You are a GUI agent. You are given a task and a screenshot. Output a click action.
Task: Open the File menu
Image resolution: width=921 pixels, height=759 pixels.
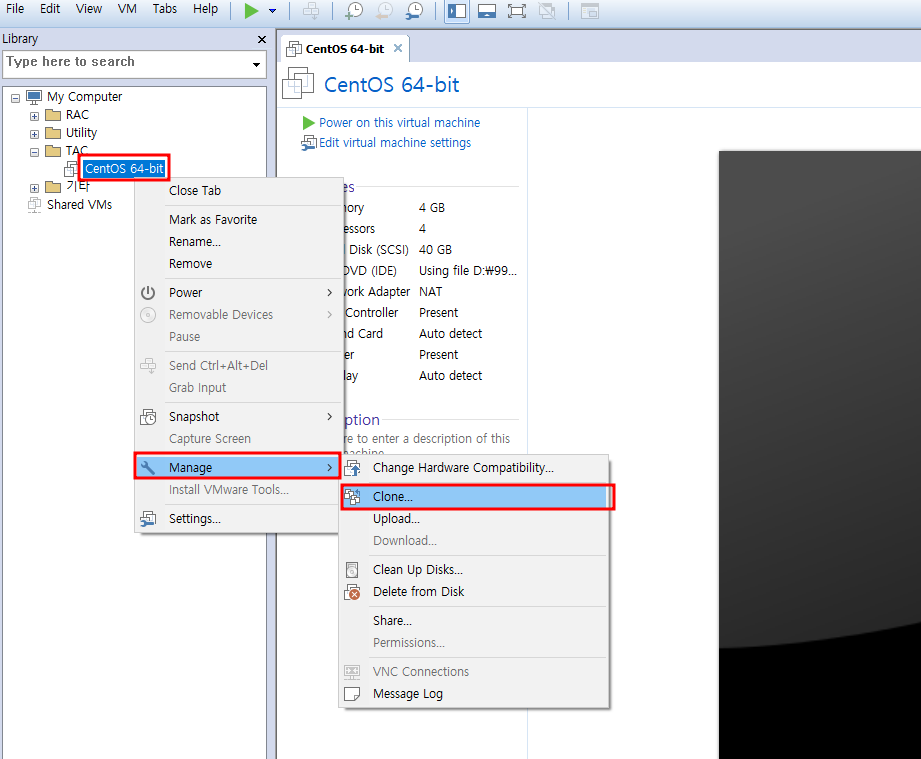click(15, 9)
